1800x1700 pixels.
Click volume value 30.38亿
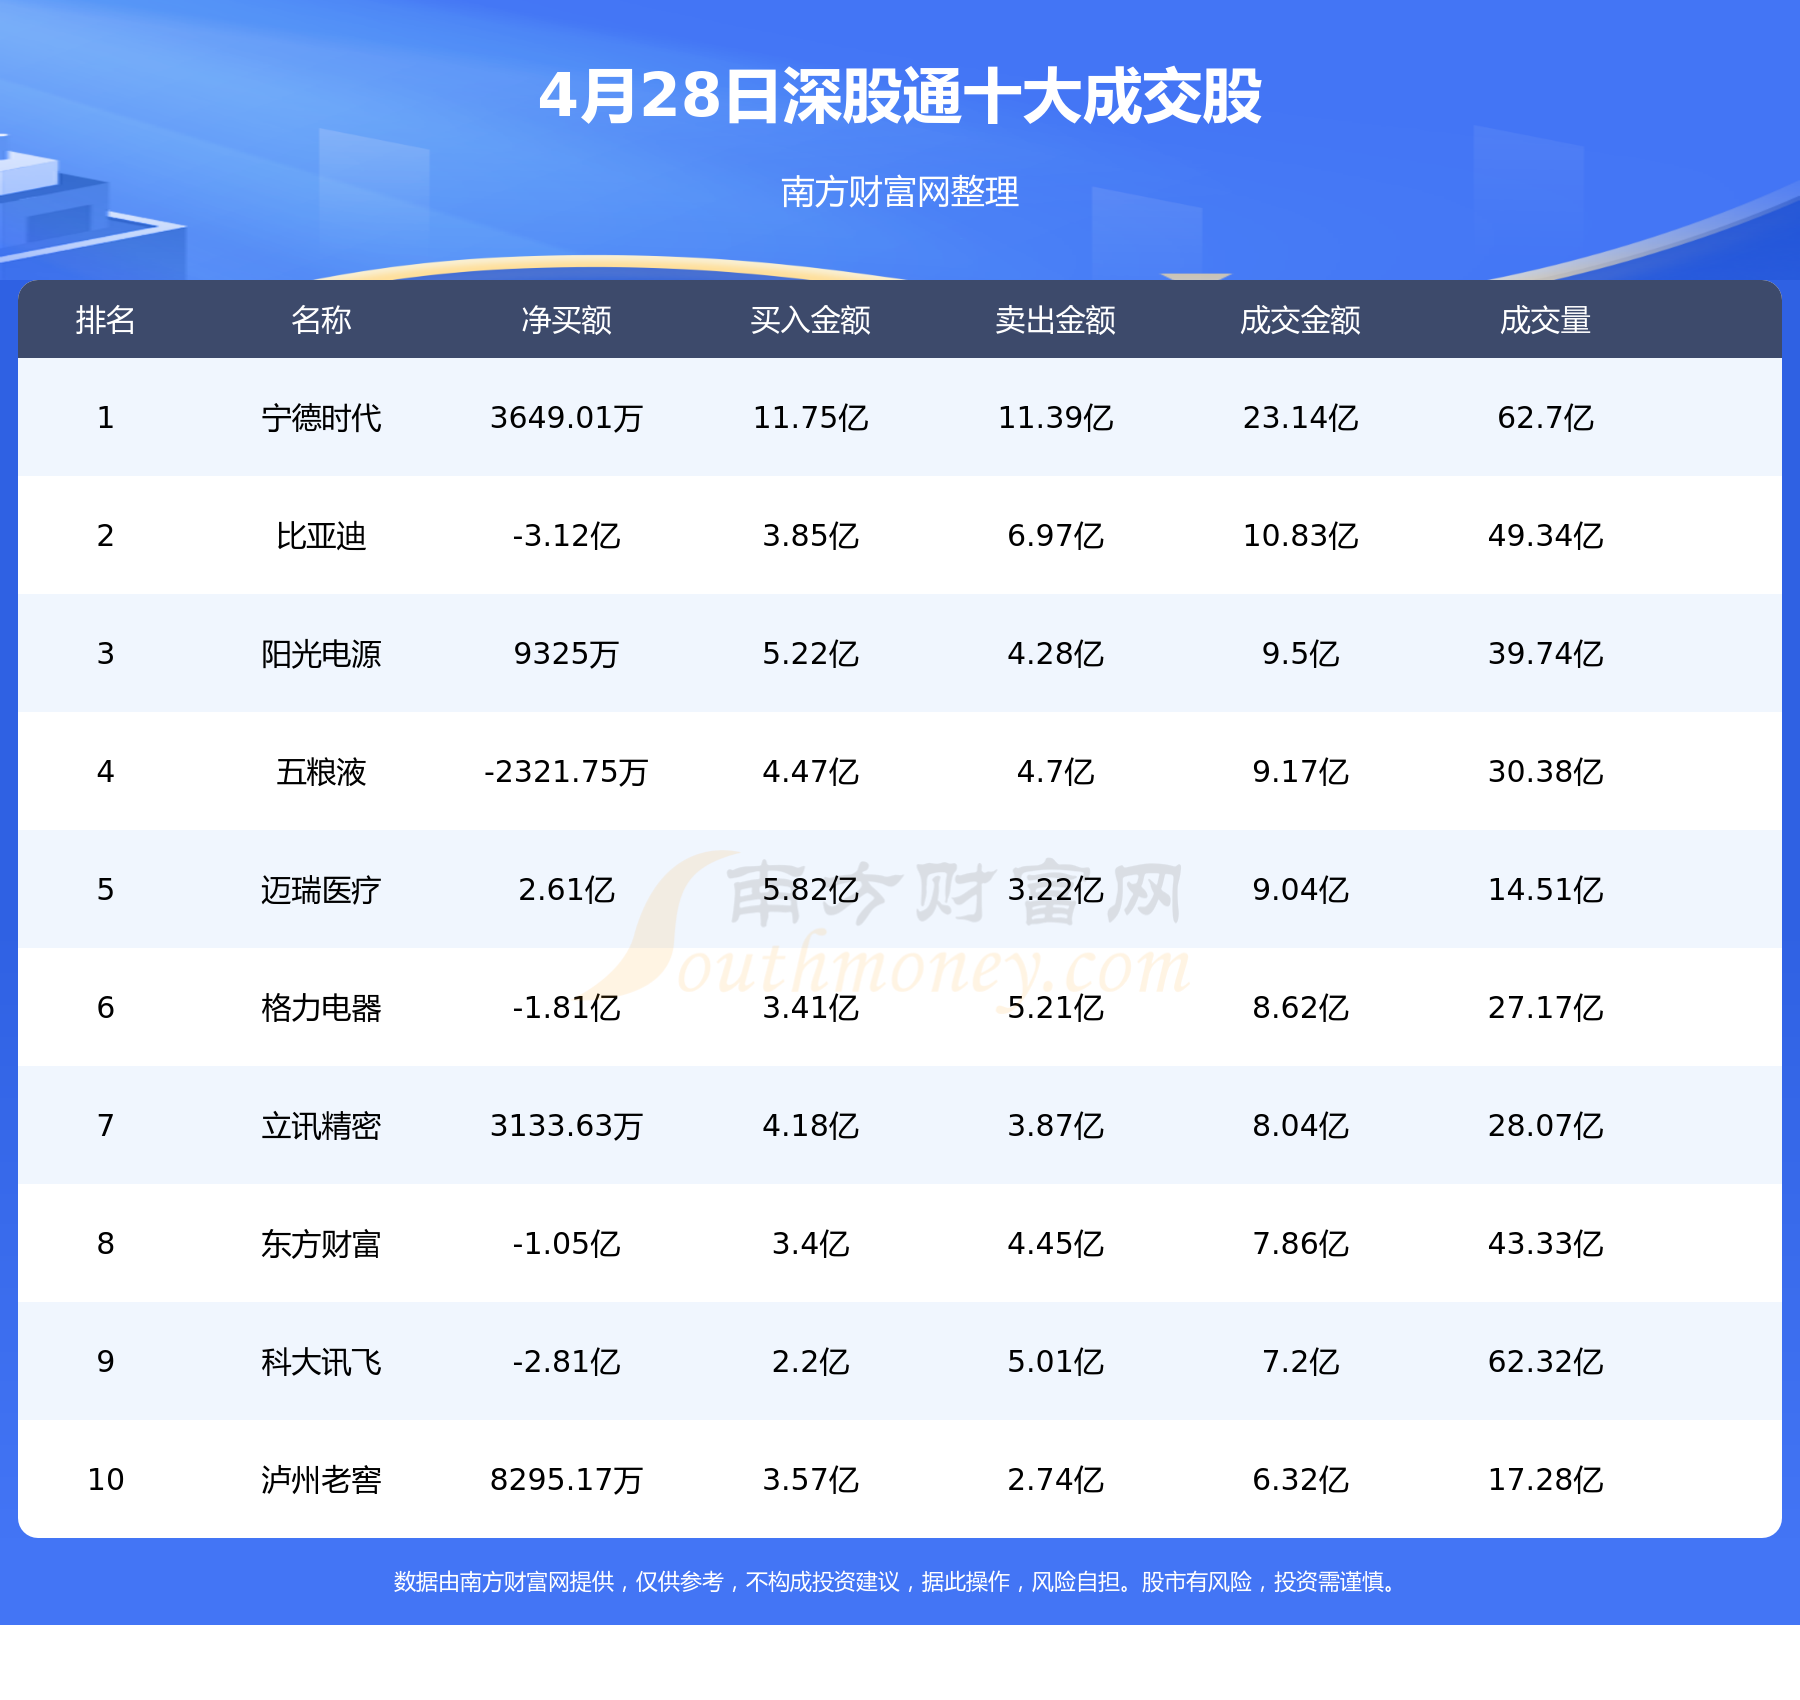[x=1546, y=772]
